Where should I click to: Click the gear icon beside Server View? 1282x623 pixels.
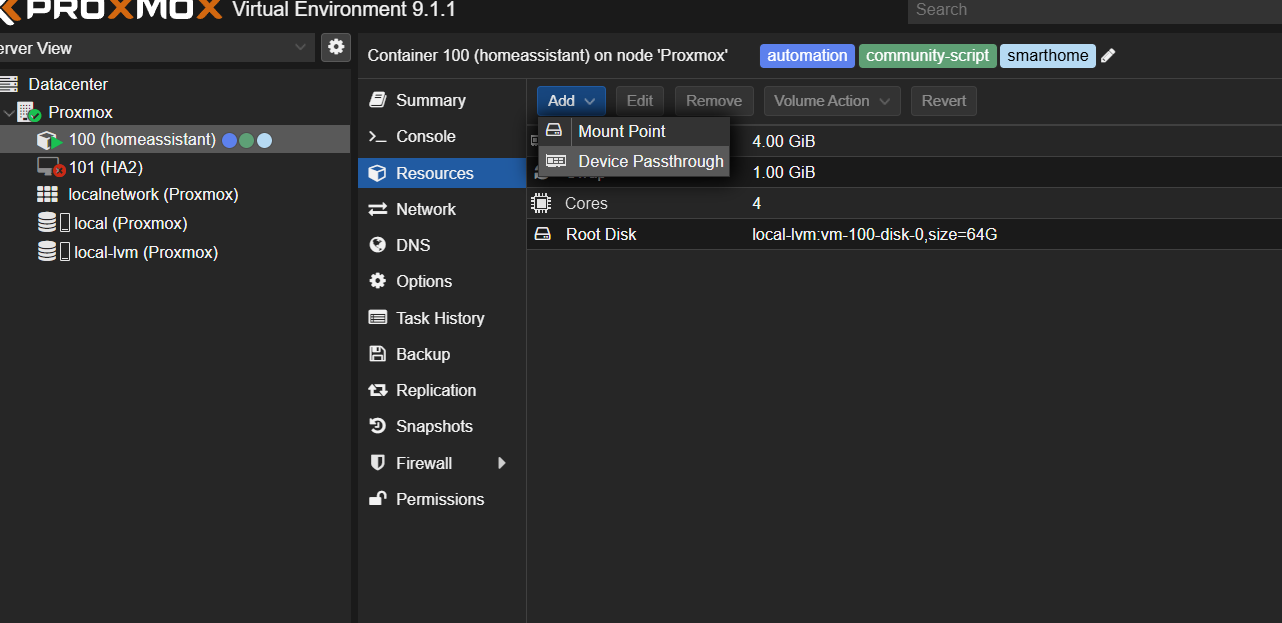pos(336,47)
